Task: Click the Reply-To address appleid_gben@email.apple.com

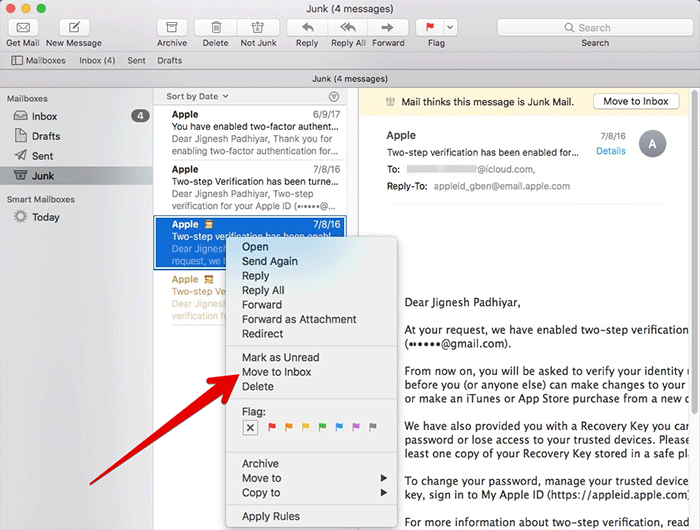Action: click(502, 186)
